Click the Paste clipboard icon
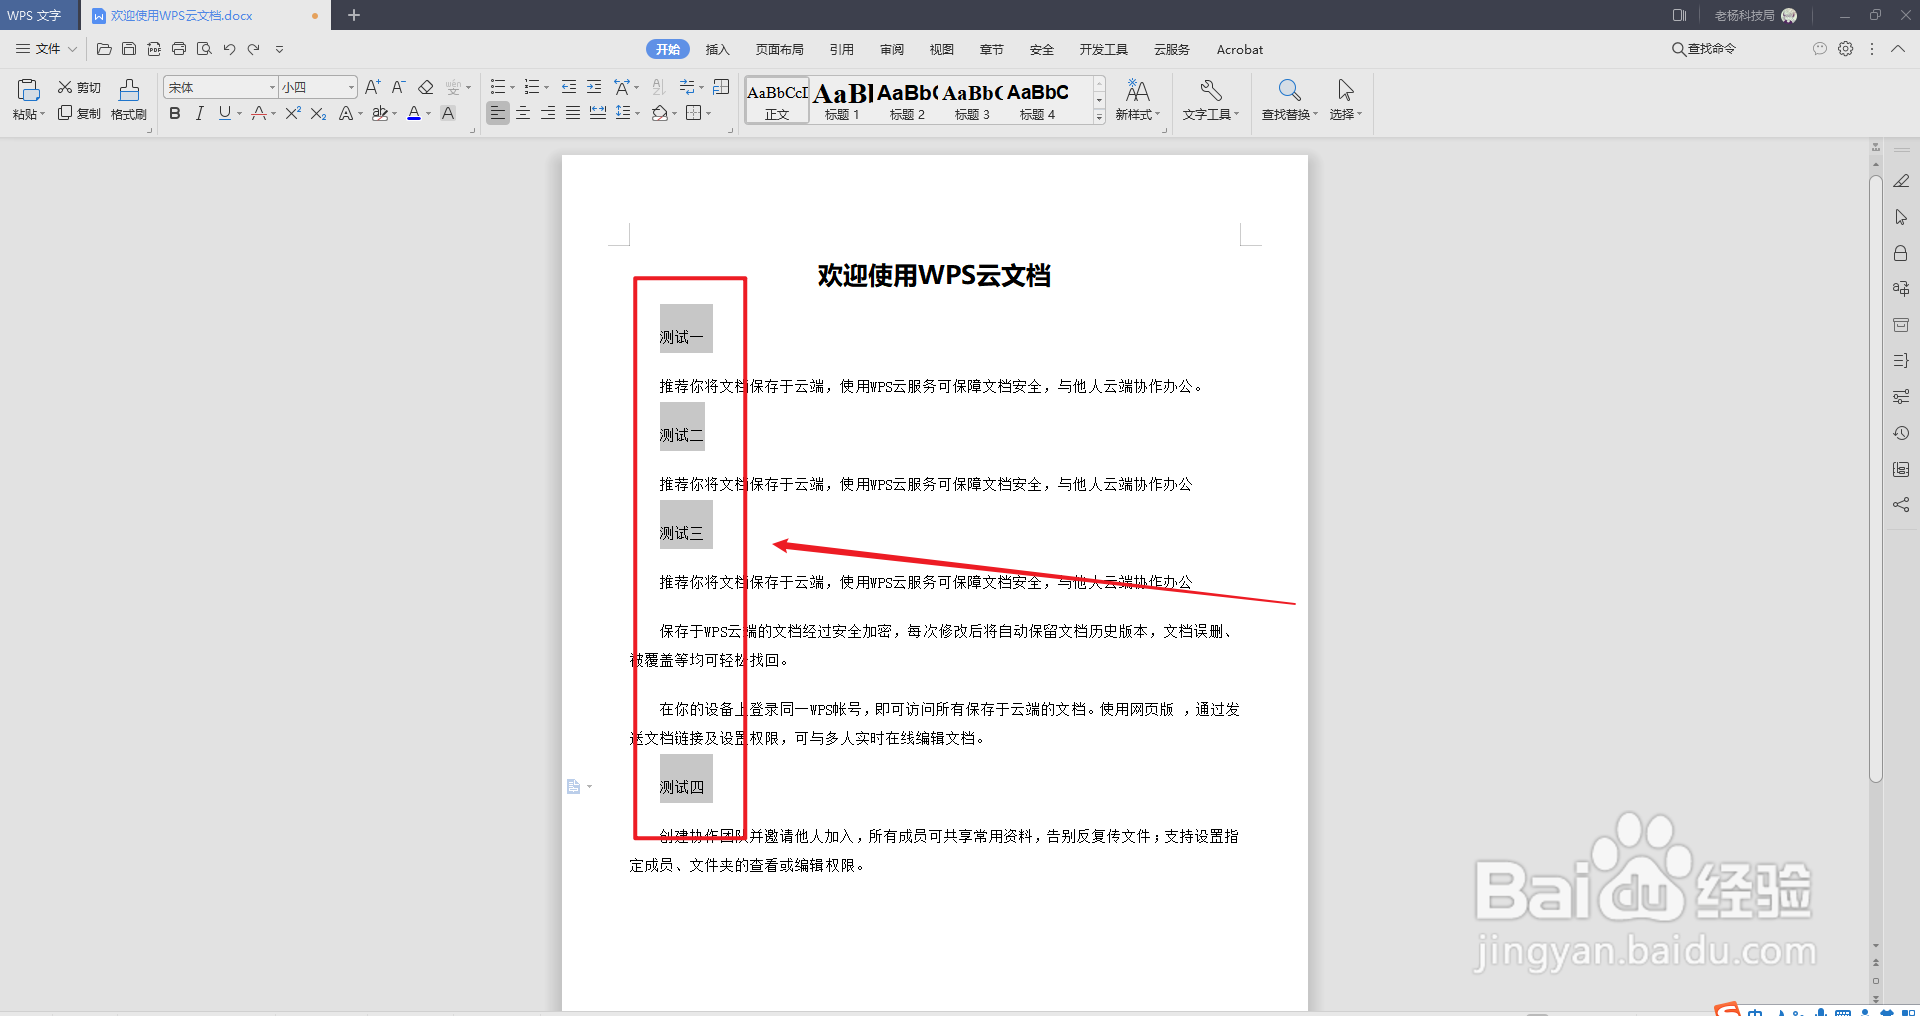This screenshot has height=1016, width=1920. (28, 90)
